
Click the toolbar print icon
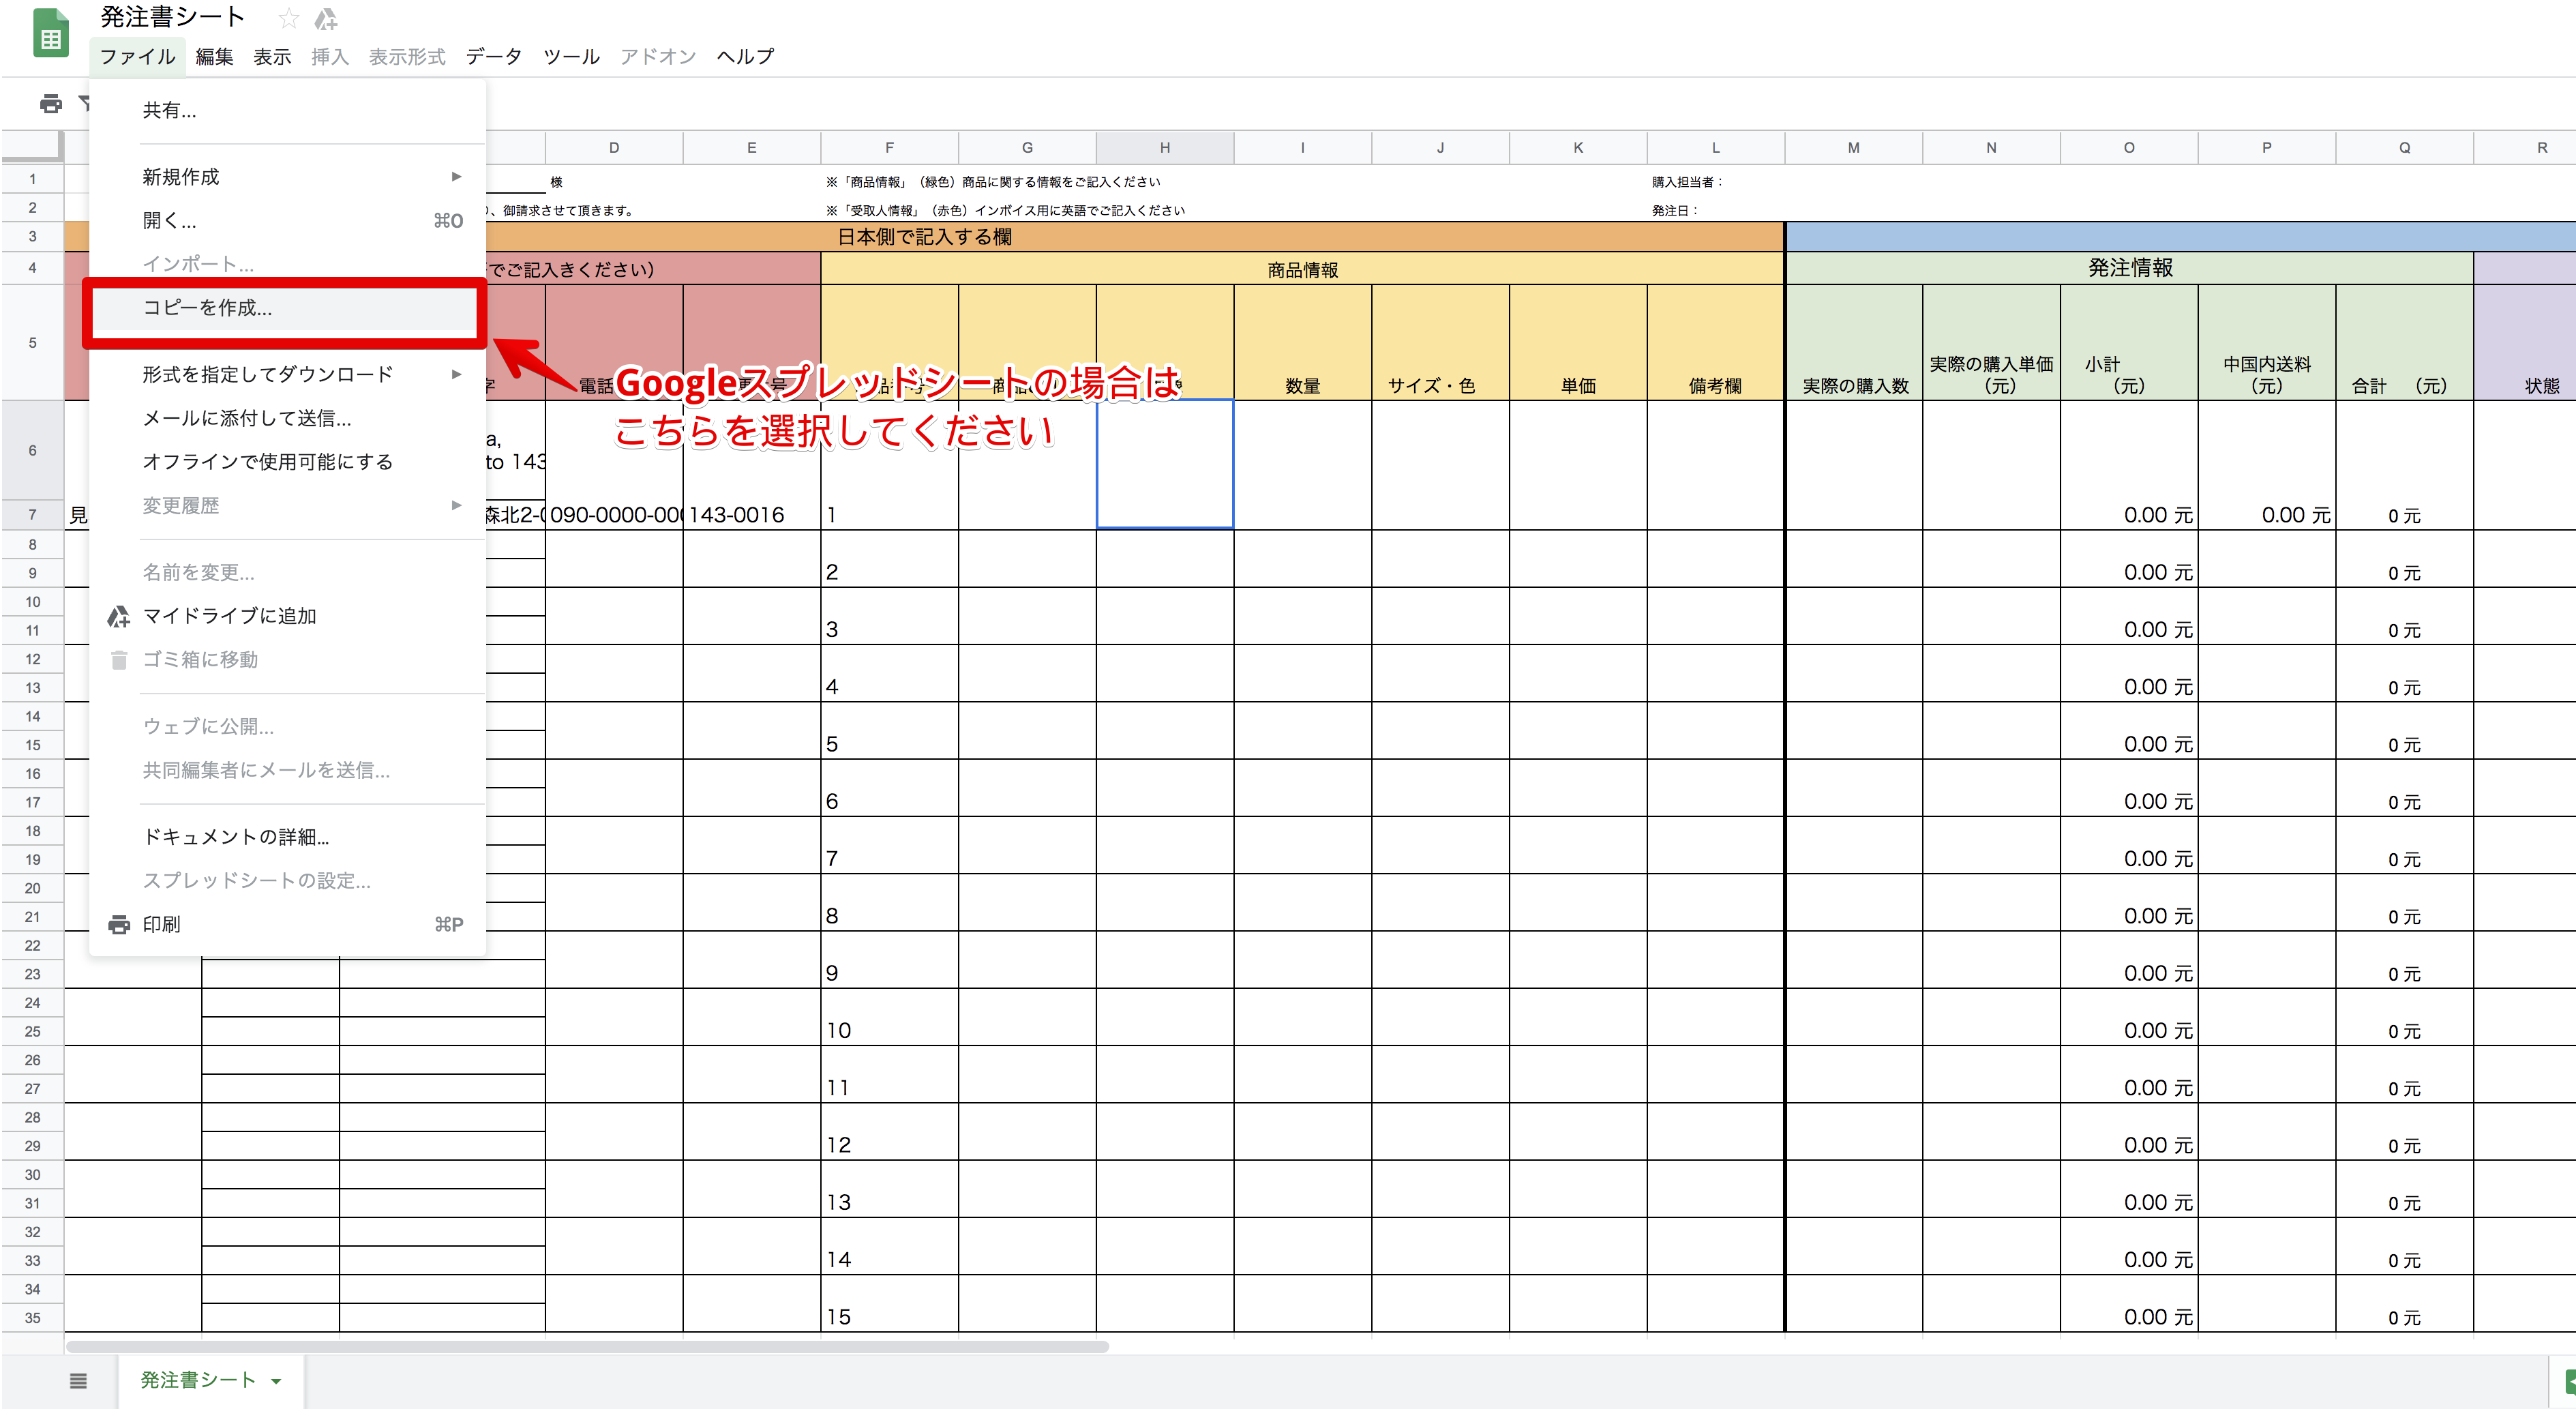[x=50, y=103]
